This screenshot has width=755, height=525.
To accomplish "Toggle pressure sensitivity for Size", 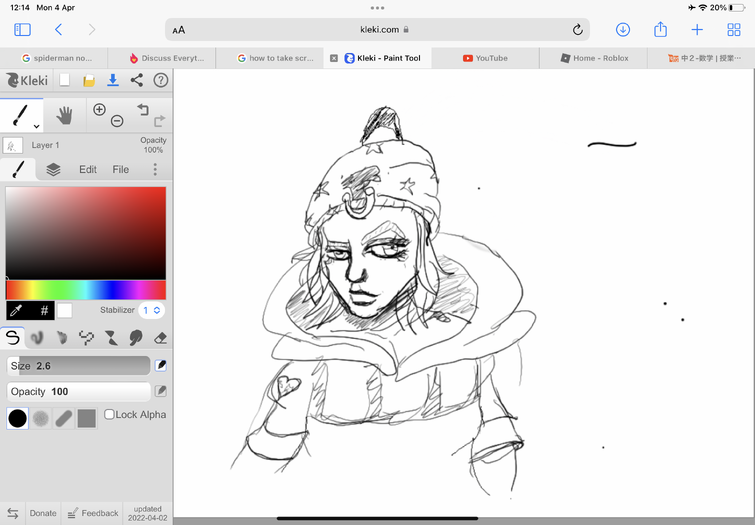I will pyautogui.click(x=161, y=366).
